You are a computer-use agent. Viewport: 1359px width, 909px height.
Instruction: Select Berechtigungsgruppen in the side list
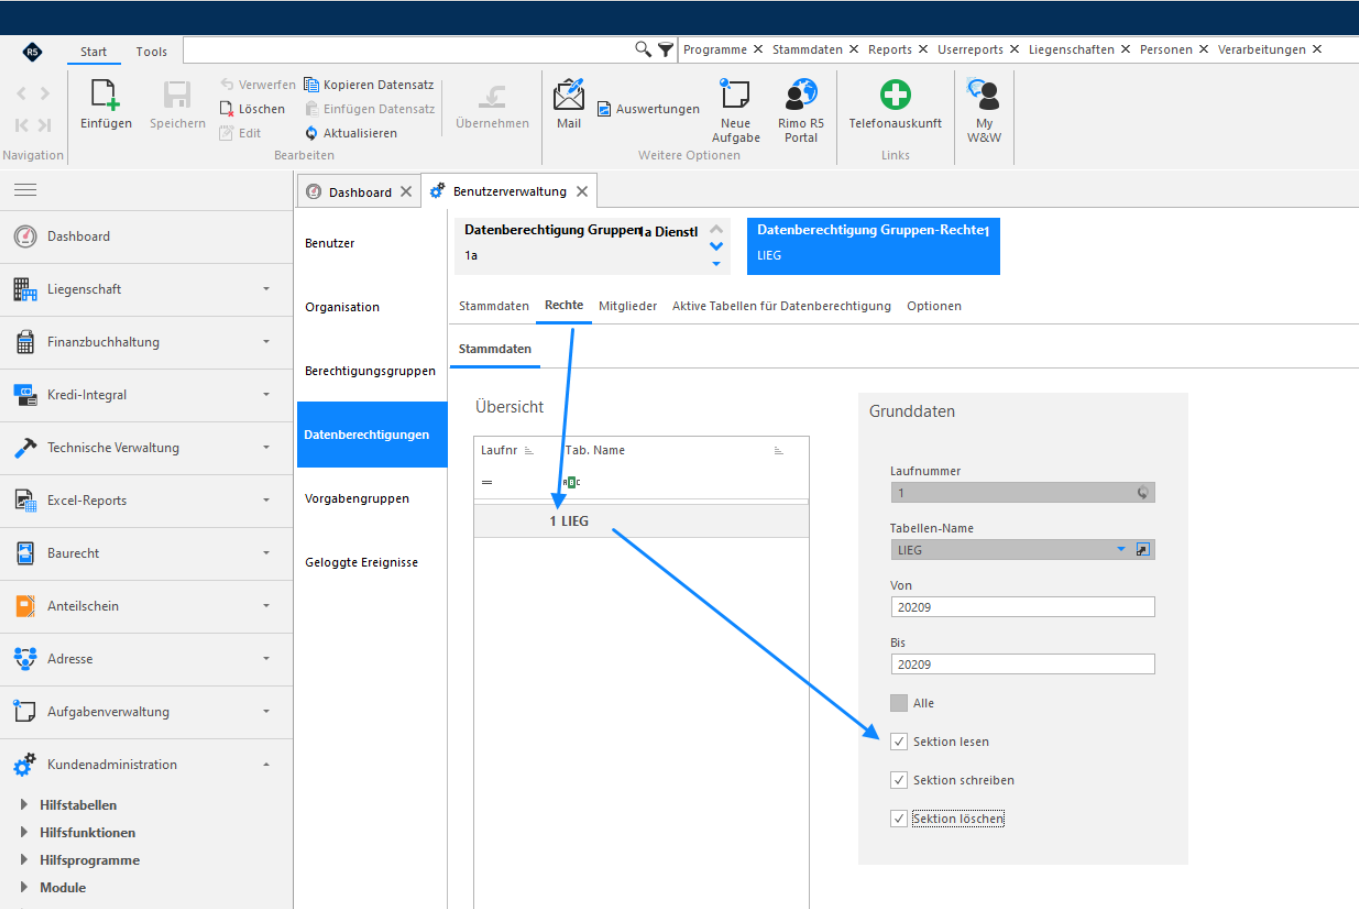[371, 371]
